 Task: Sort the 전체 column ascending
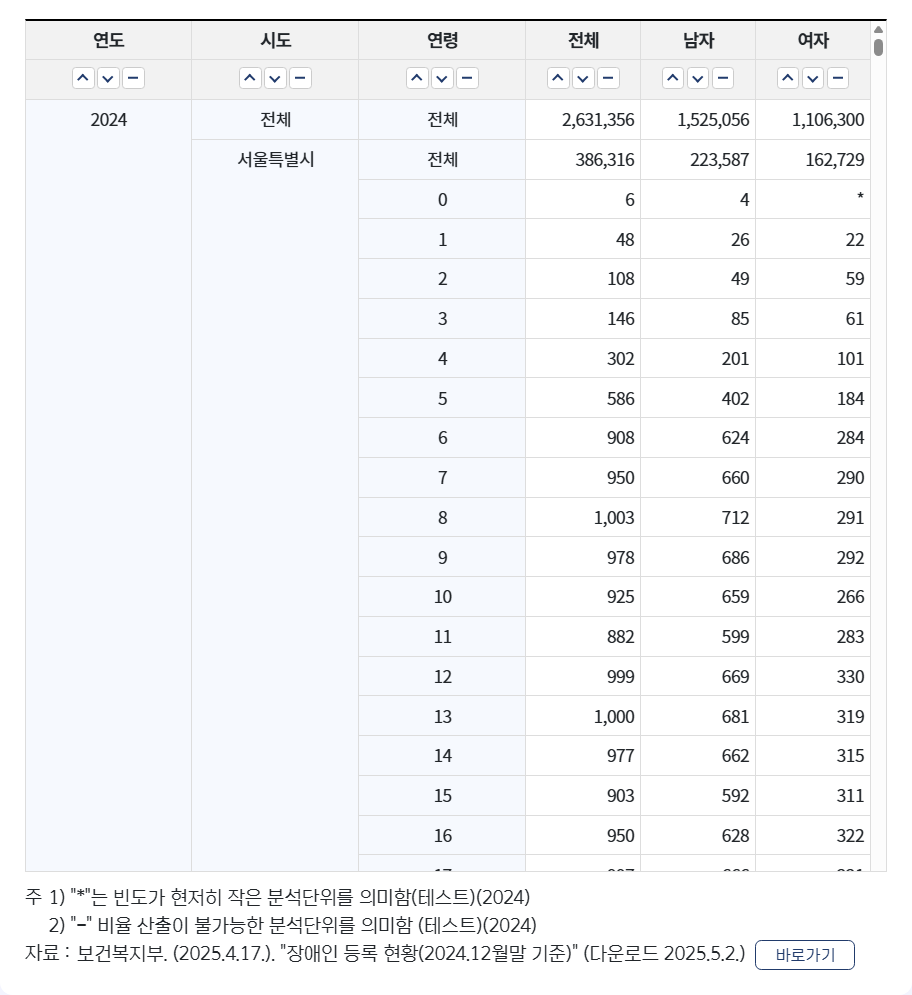[557, 77]
